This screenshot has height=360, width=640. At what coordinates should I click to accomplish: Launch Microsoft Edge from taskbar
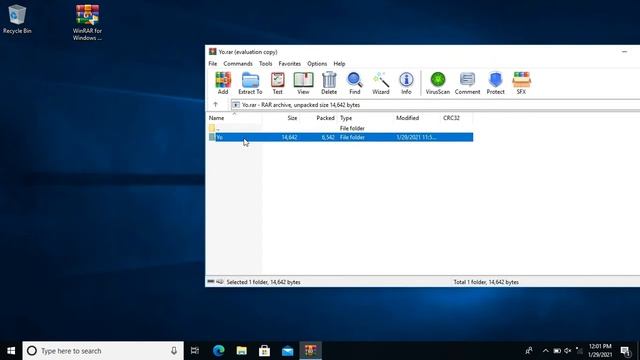point(219,351)
